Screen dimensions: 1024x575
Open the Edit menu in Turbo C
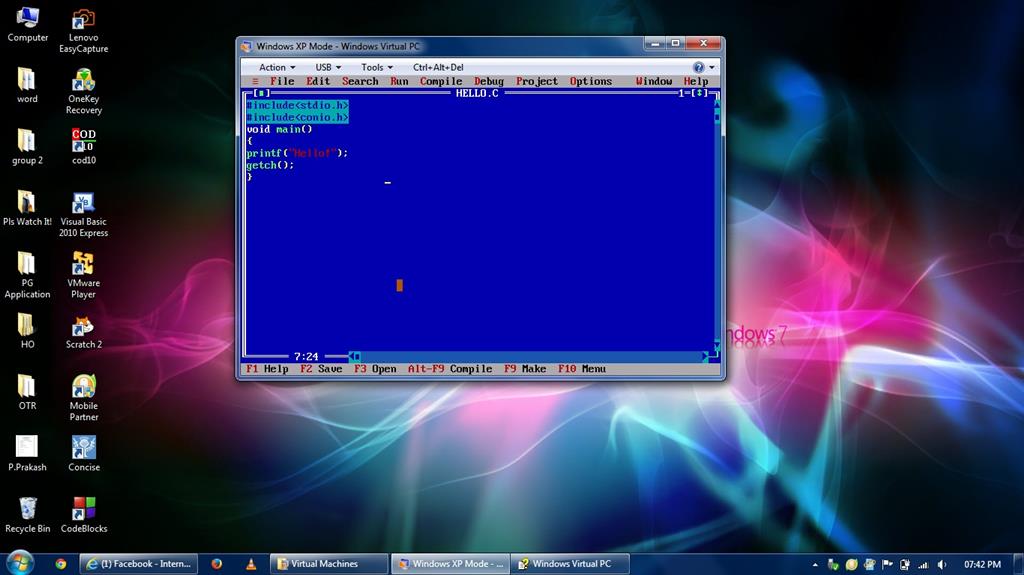pos(318,81)
